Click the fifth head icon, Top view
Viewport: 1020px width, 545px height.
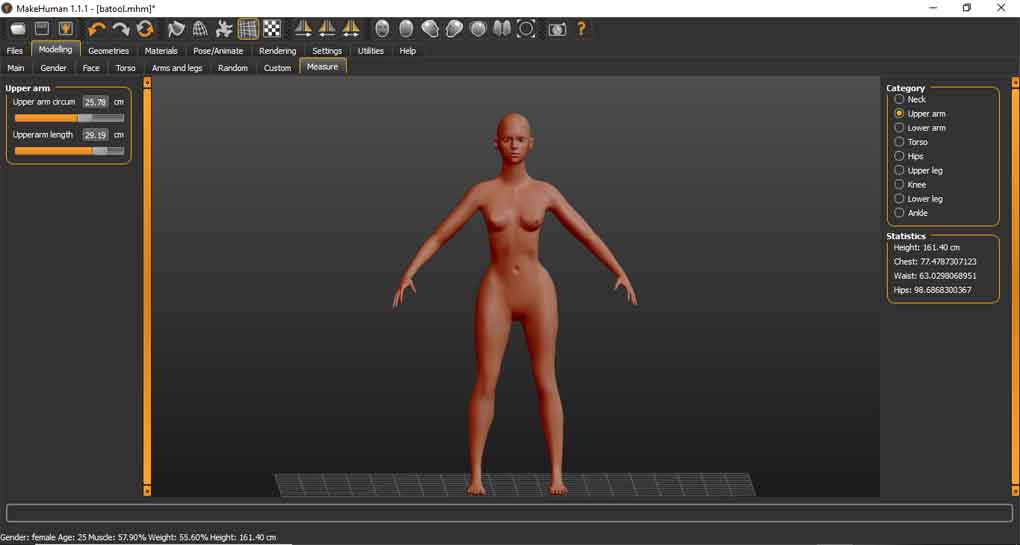click(x=478, y=29)
